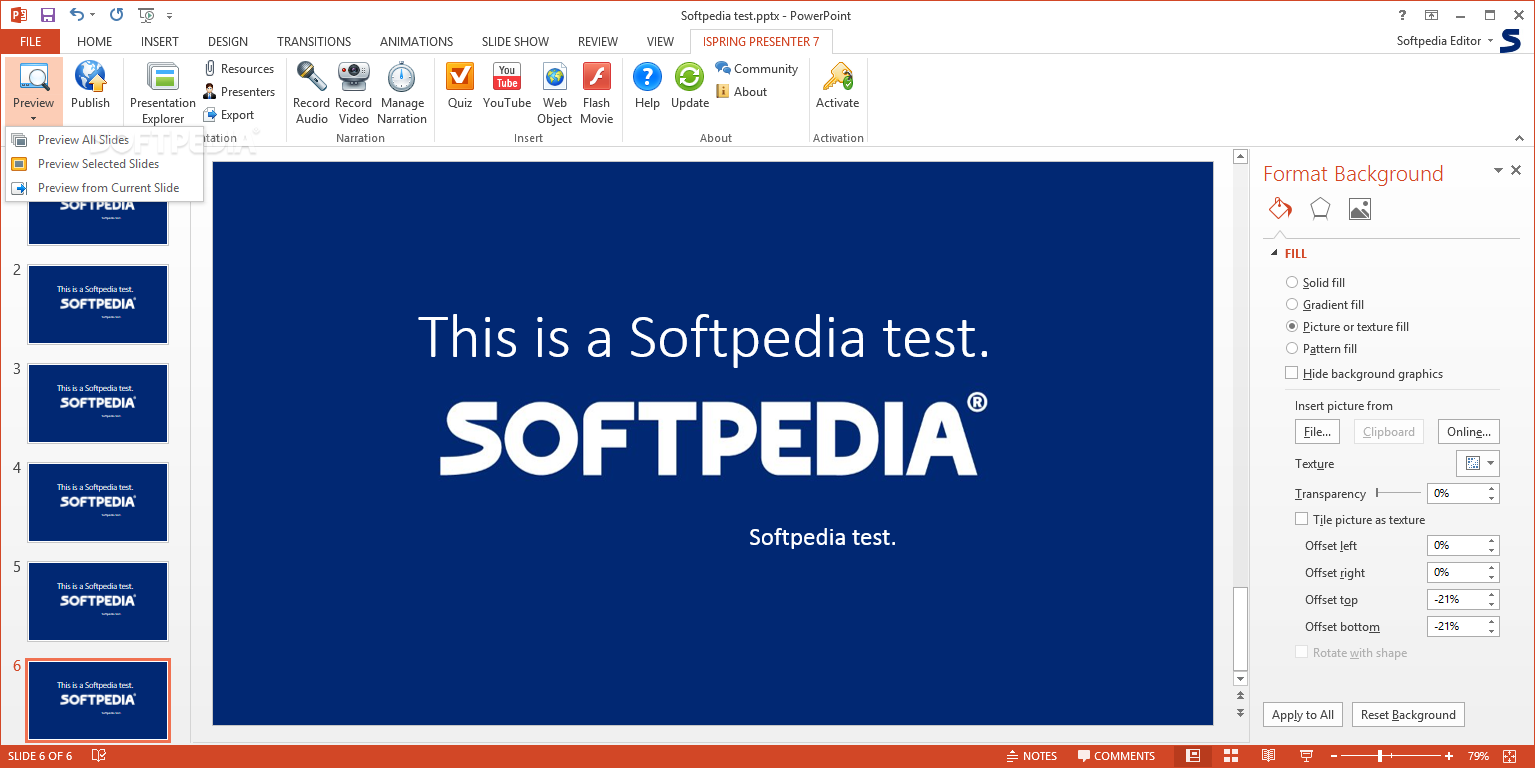Select Picture or texture fill option
The width and height of the screenshot is (1535, 768).
pyautogui.click(x=1347, y=327)
